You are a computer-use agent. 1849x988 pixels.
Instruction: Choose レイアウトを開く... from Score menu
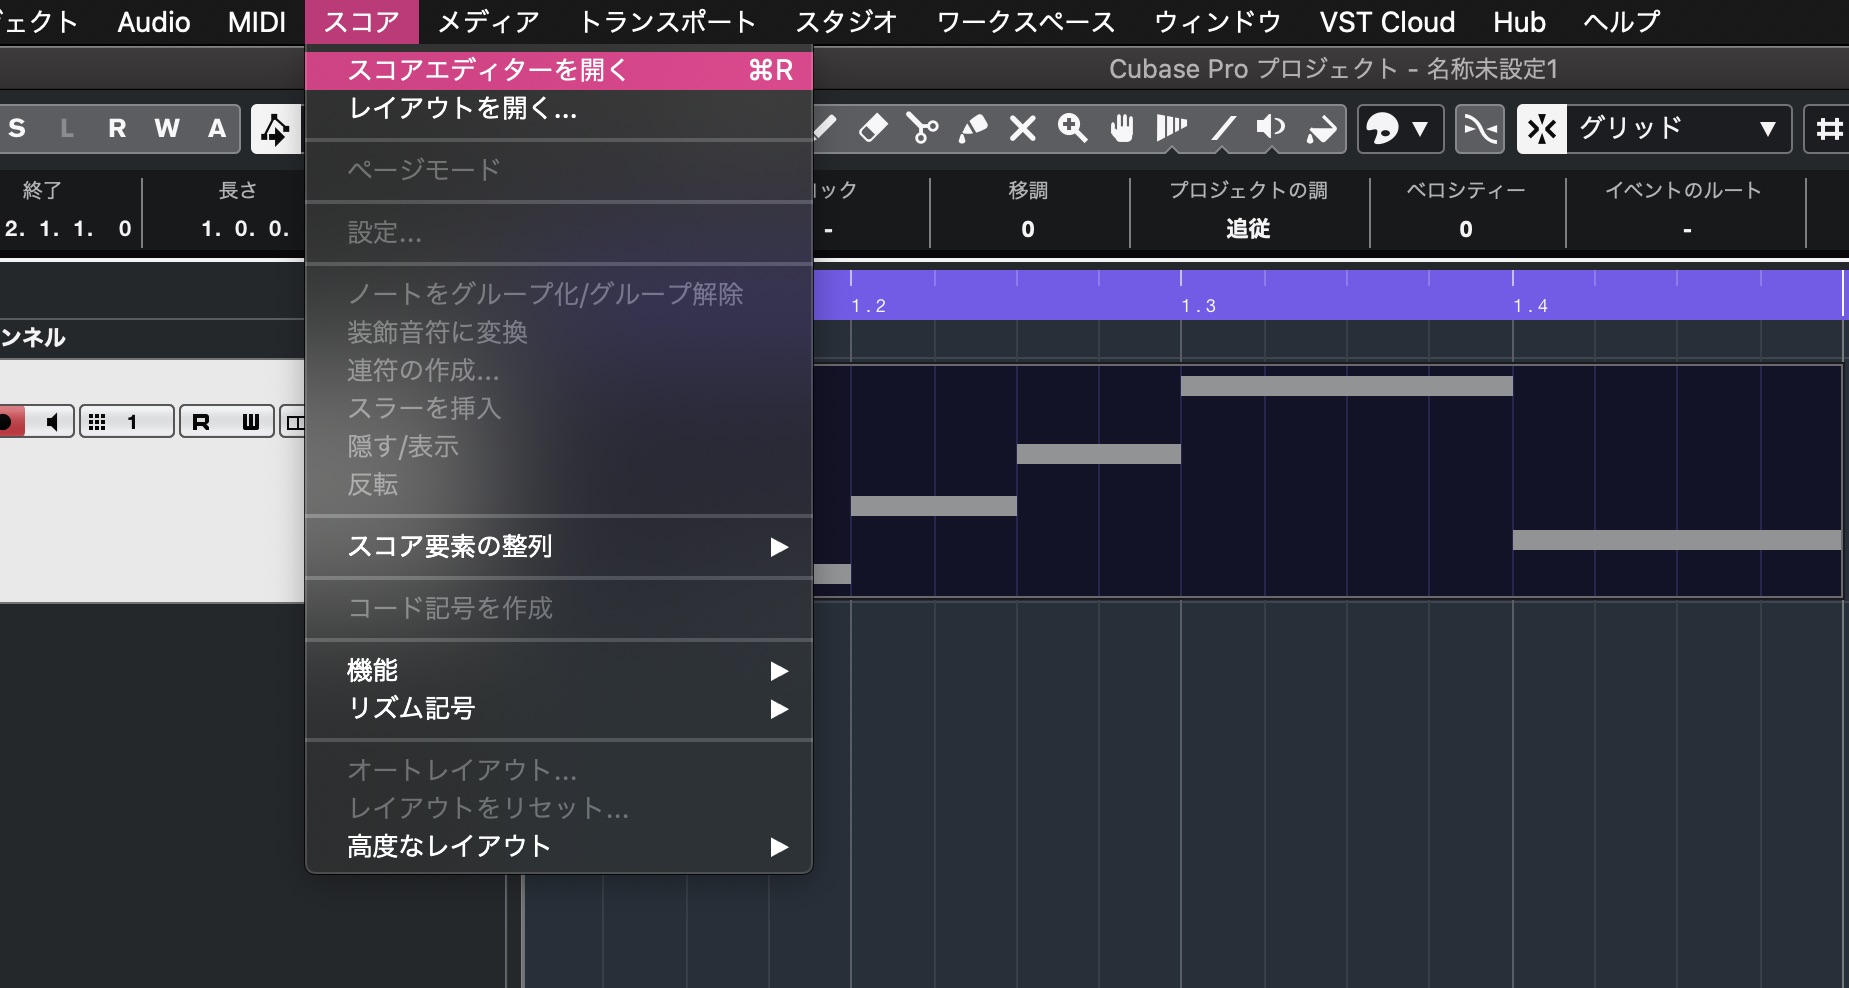coord(558,108)
